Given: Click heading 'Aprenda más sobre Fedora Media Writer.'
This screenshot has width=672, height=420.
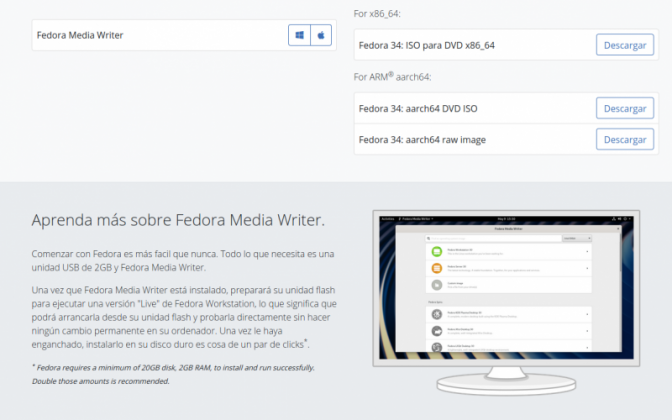Looking at the screenshot, I should 178,220.
